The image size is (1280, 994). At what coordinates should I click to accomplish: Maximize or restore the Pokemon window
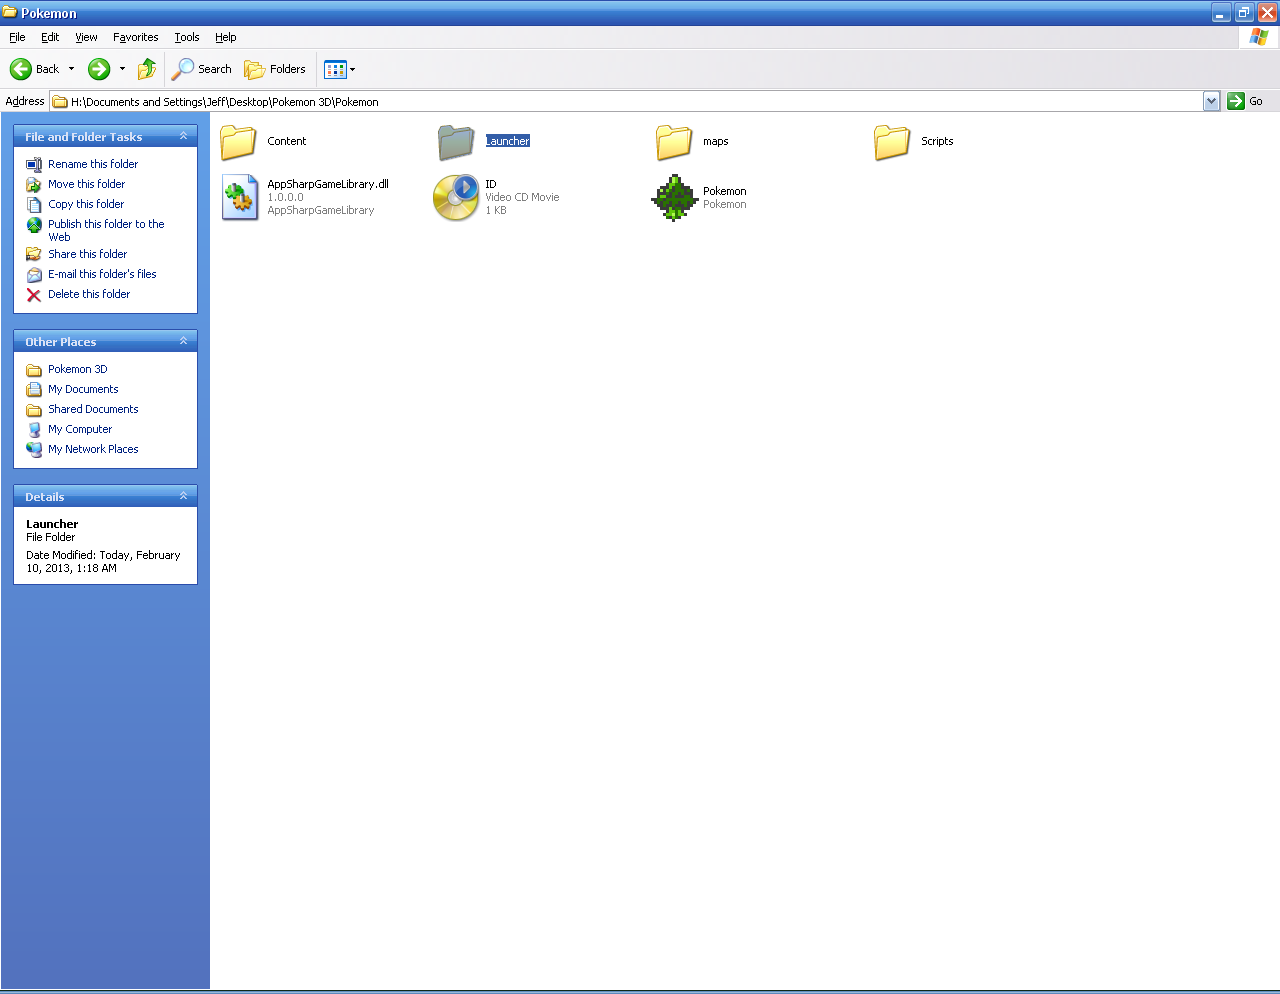[1244, 12]
